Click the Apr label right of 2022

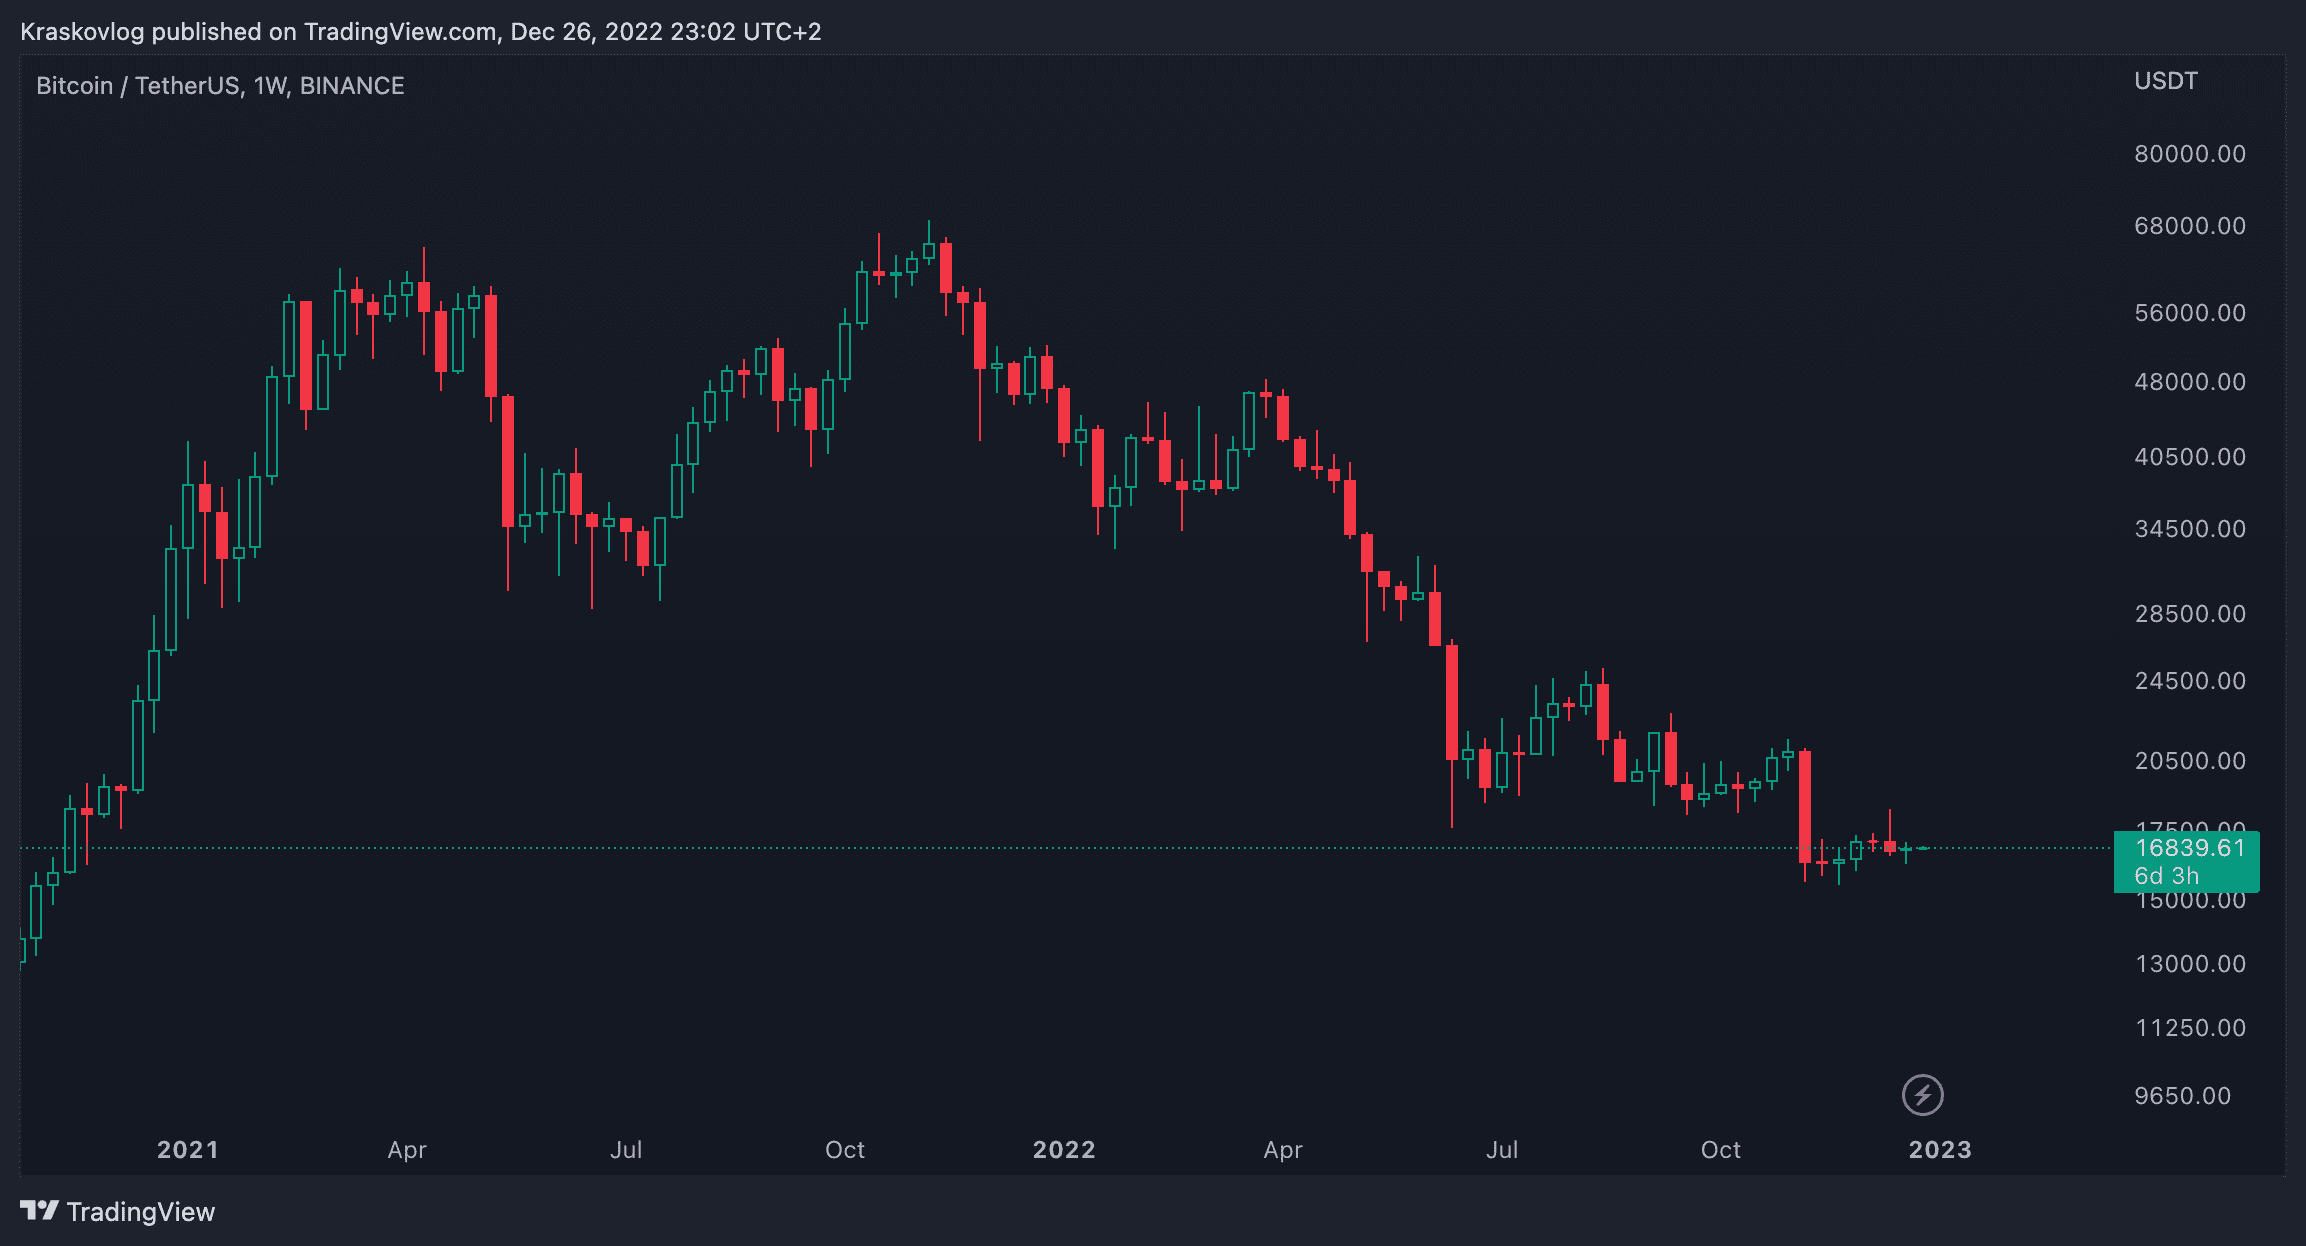tap(1283, 1150)
